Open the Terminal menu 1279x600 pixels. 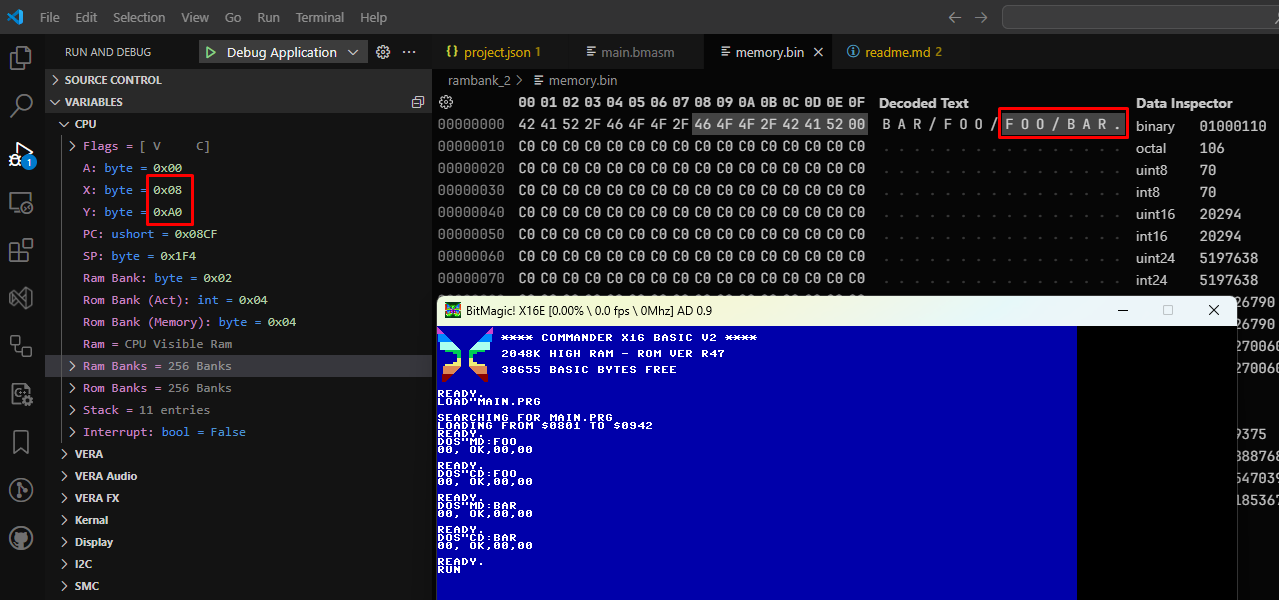tap(320, 18)
